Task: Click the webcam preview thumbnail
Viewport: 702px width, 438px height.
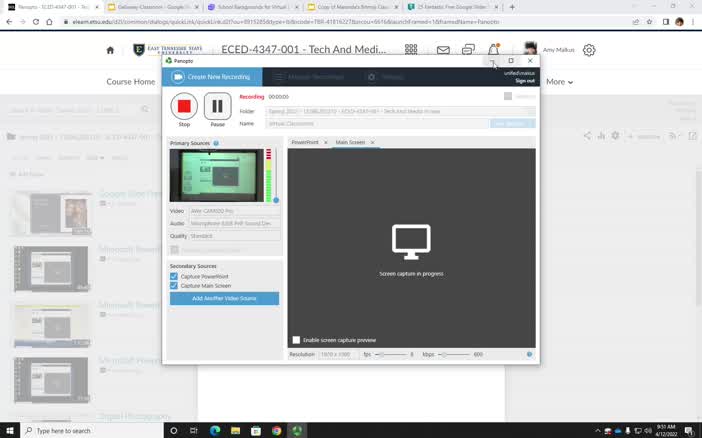Action: click(217, 176)
